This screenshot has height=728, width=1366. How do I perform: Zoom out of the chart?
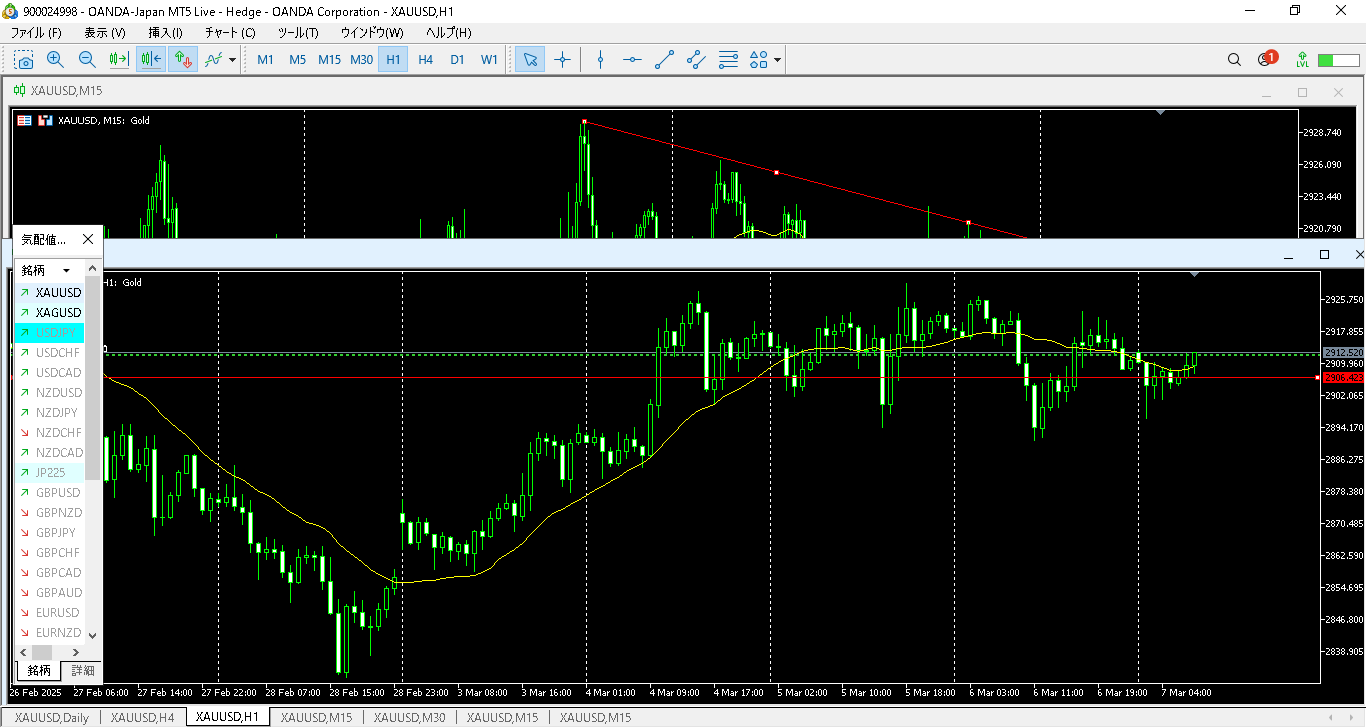tap(87, 59)
